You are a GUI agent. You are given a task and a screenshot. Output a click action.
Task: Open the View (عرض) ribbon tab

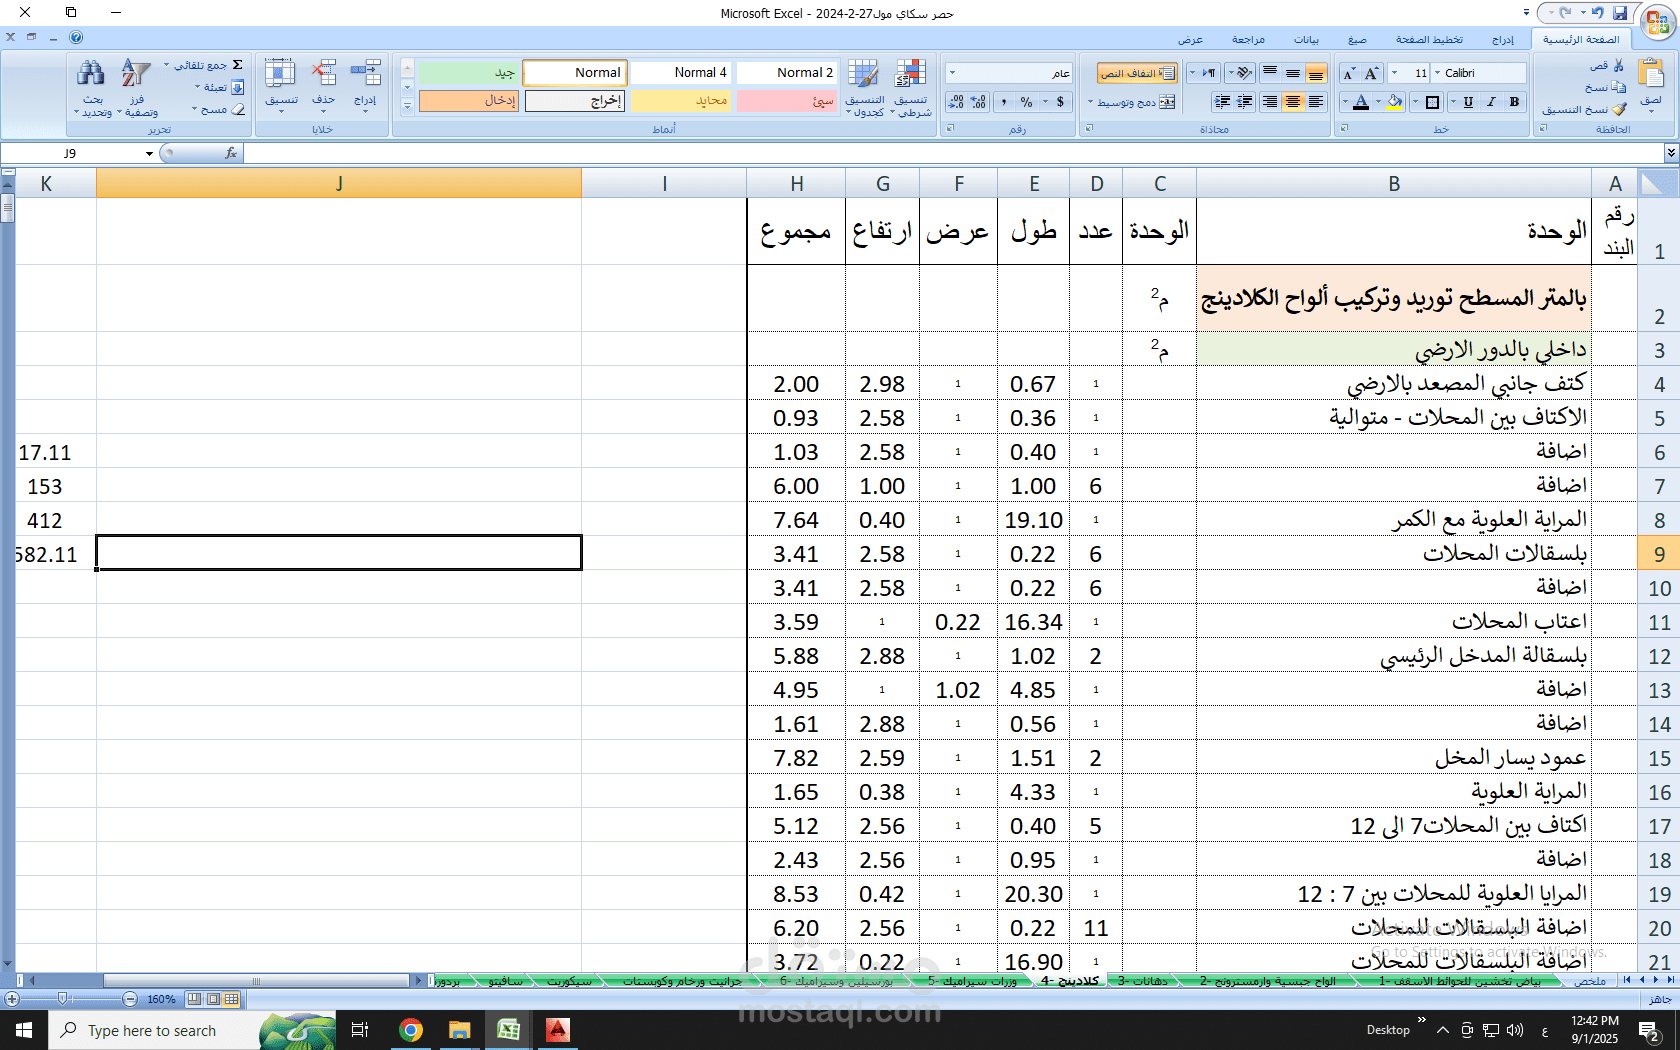[x=1190, y=40]
